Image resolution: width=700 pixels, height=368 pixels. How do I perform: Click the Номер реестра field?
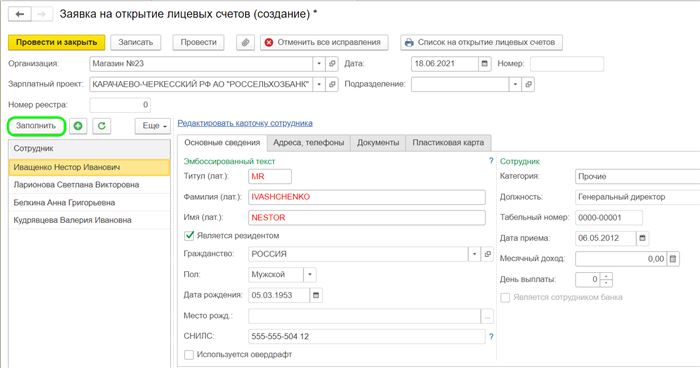point(120,105)
